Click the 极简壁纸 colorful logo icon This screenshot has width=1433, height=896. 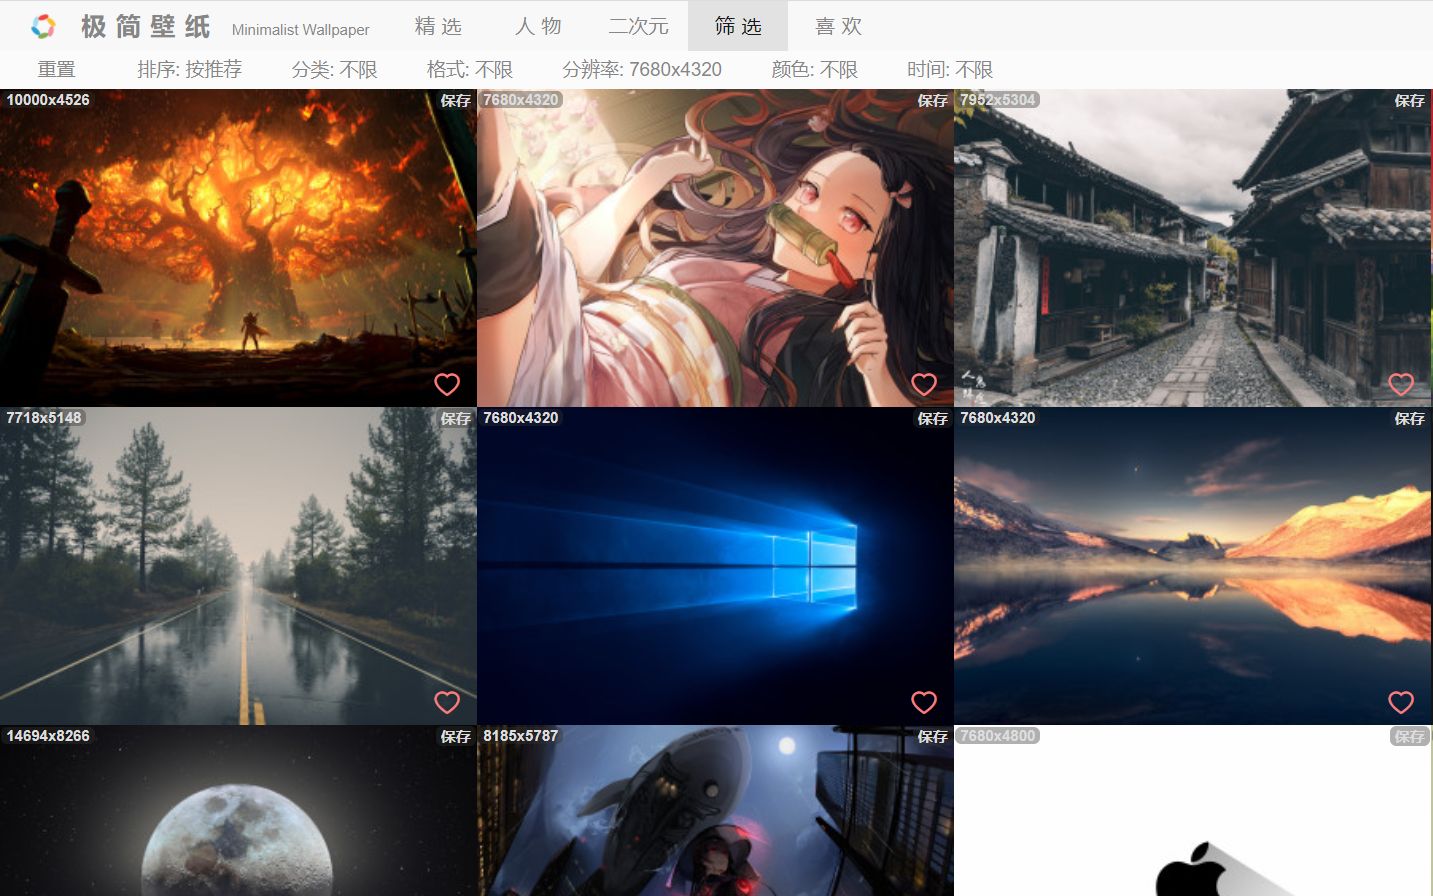tap(43, 26)
